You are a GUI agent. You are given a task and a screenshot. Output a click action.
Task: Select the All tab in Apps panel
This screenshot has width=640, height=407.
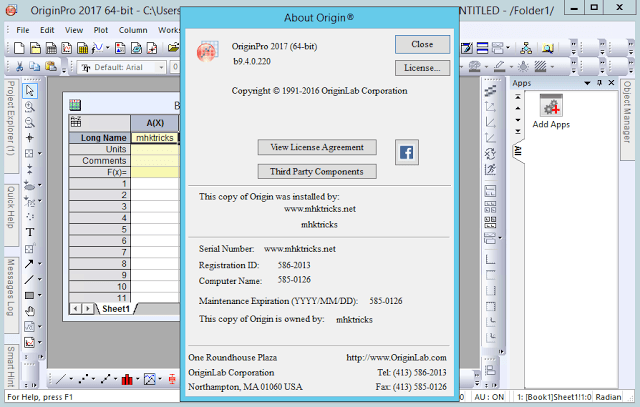518,151
